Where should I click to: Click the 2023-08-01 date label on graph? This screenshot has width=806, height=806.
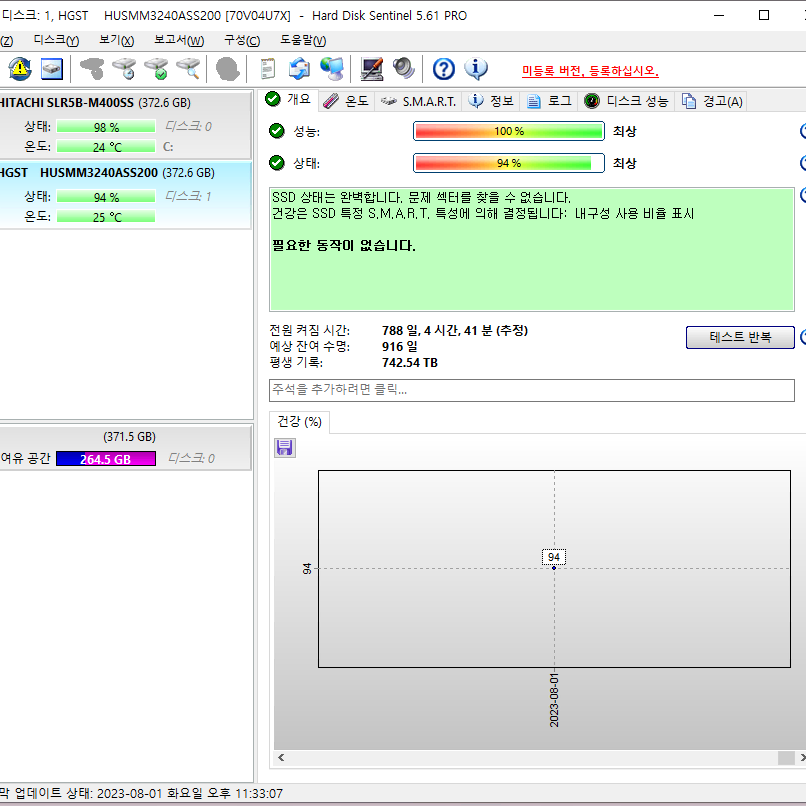[554, 700]
